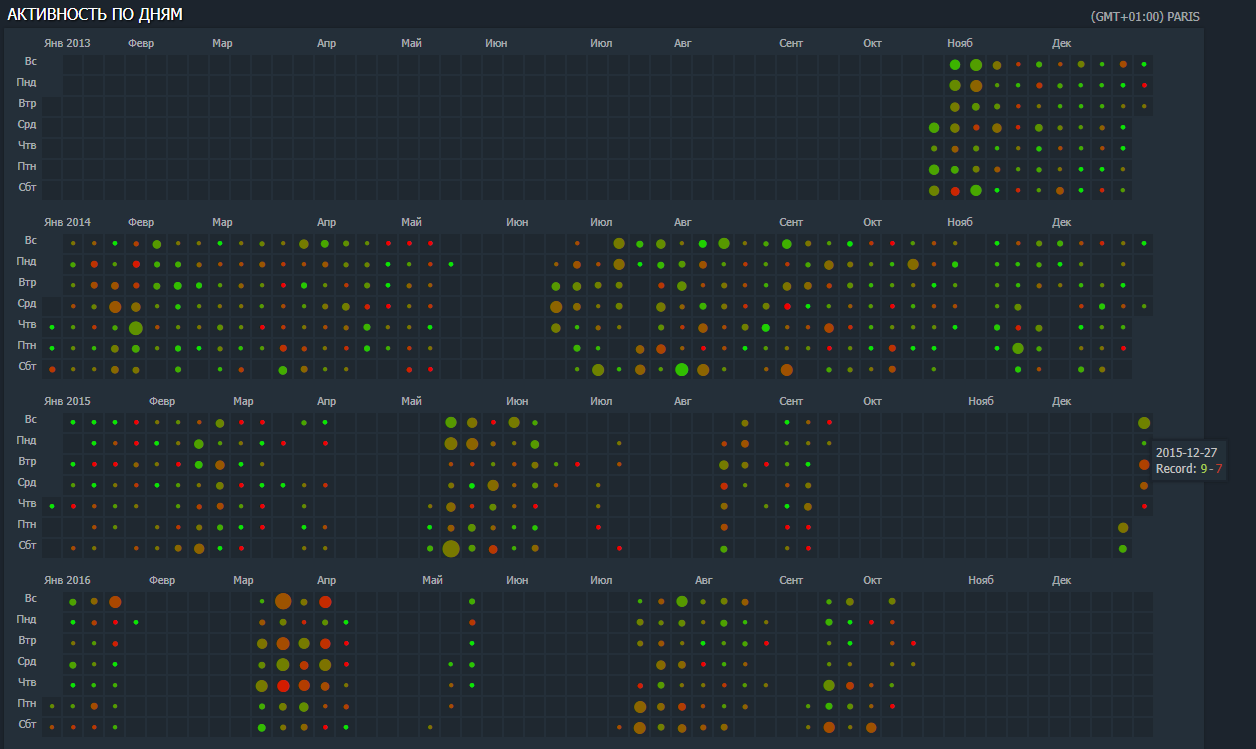Select the "Янв 2015" year label

pyautogui.click(x=67, y=401)
